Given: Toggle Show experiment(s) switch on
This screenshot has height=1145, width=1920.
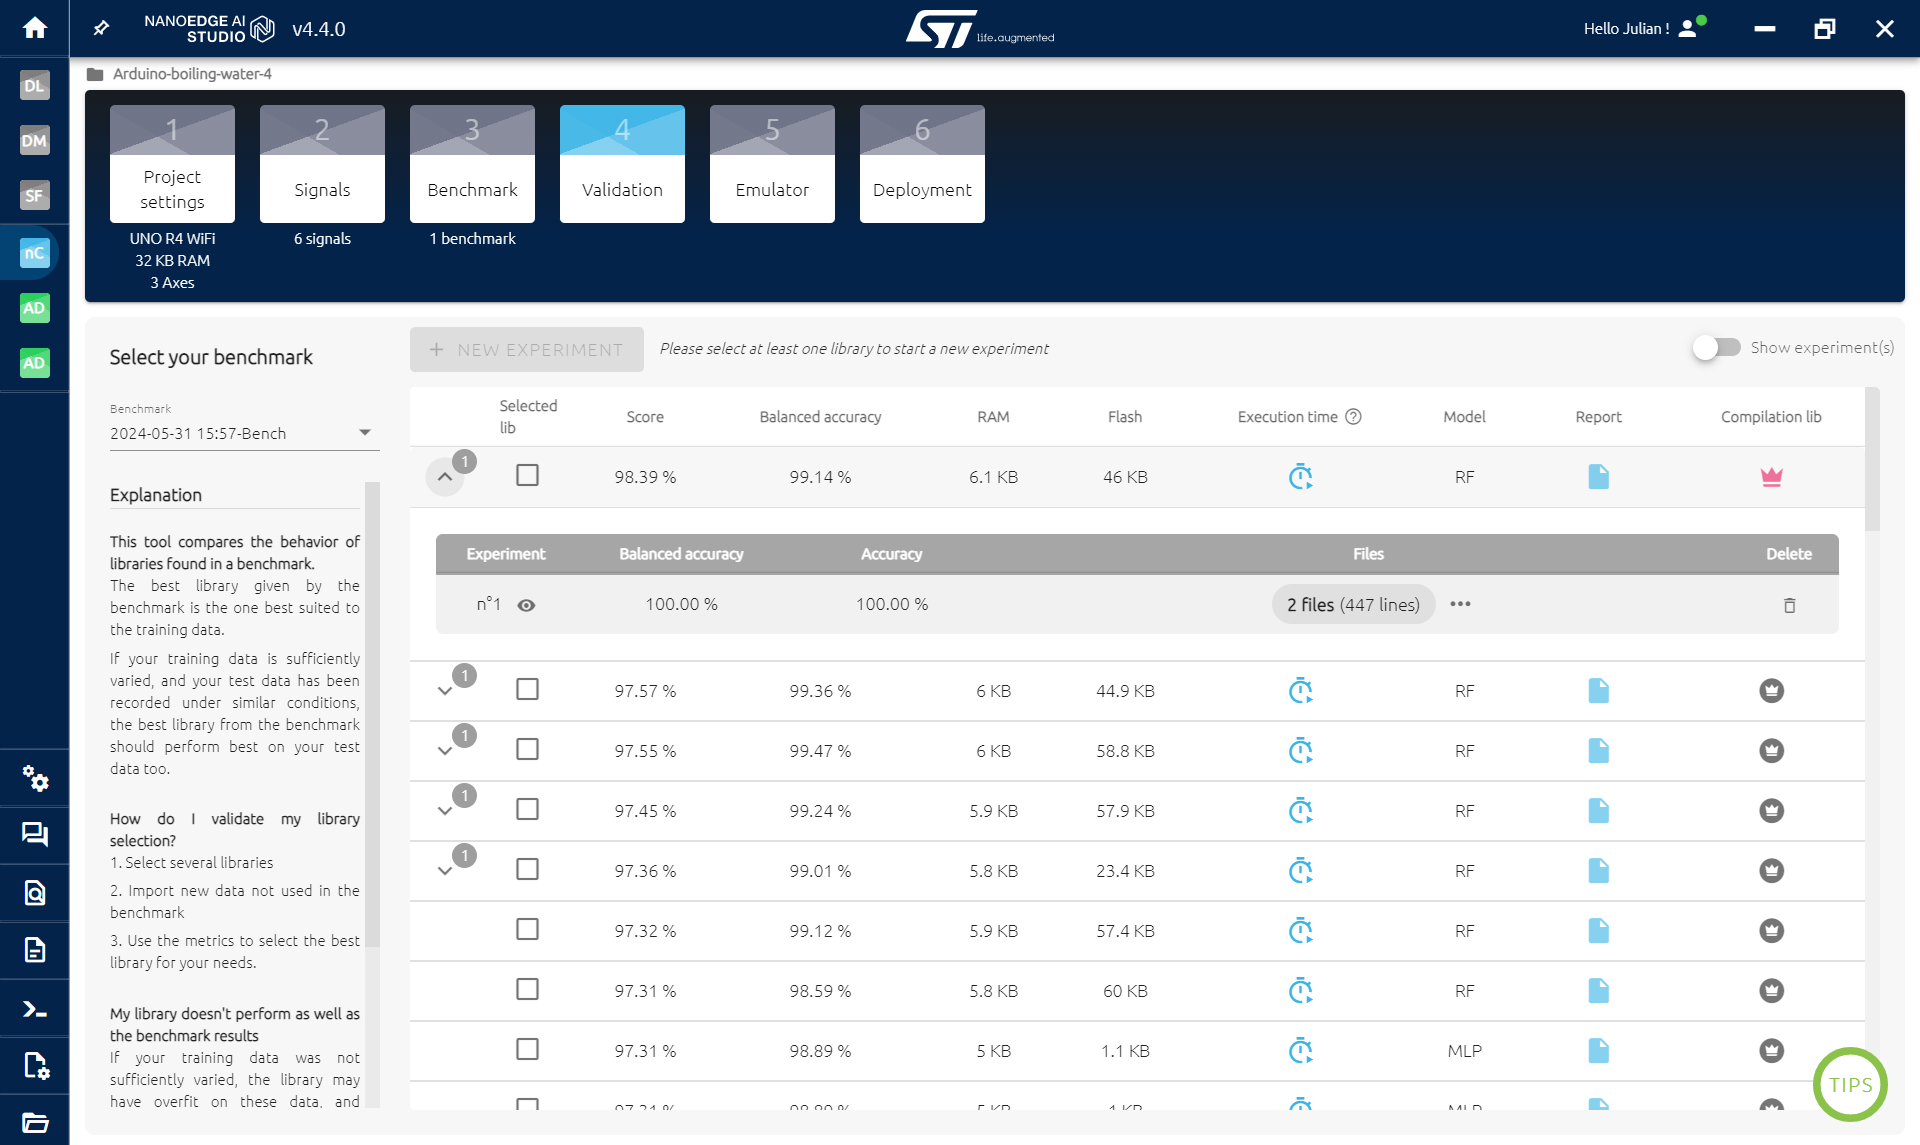Looking at the screenshot, I should pos(1712,349).
